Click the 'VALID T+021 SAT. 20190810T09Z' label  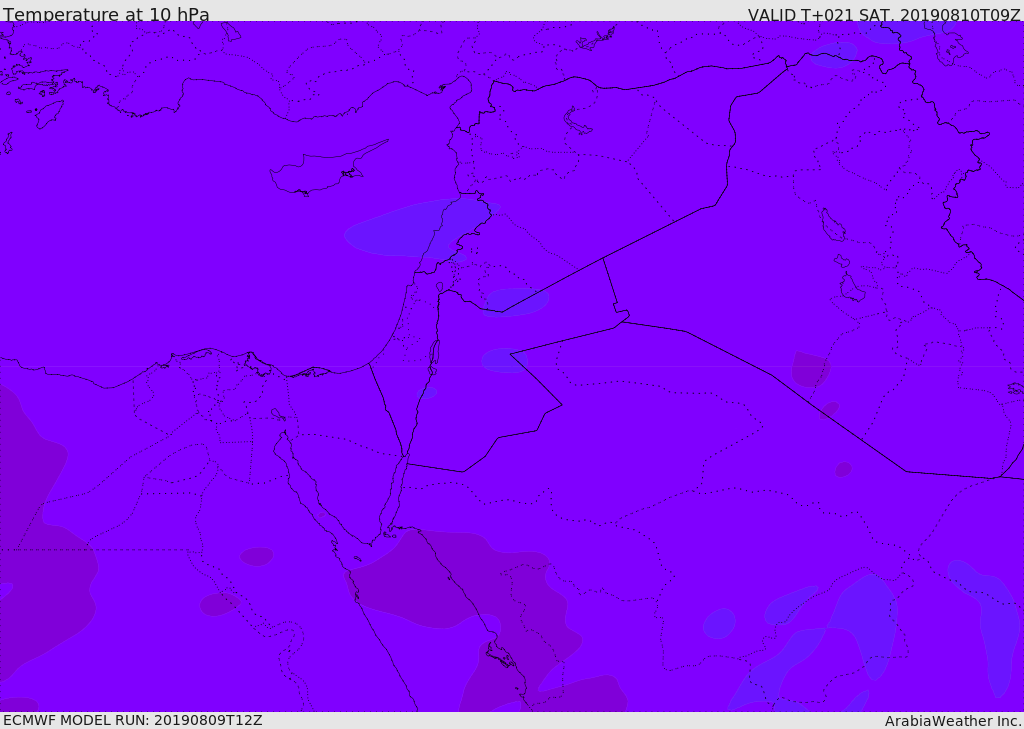pos(884,14)
